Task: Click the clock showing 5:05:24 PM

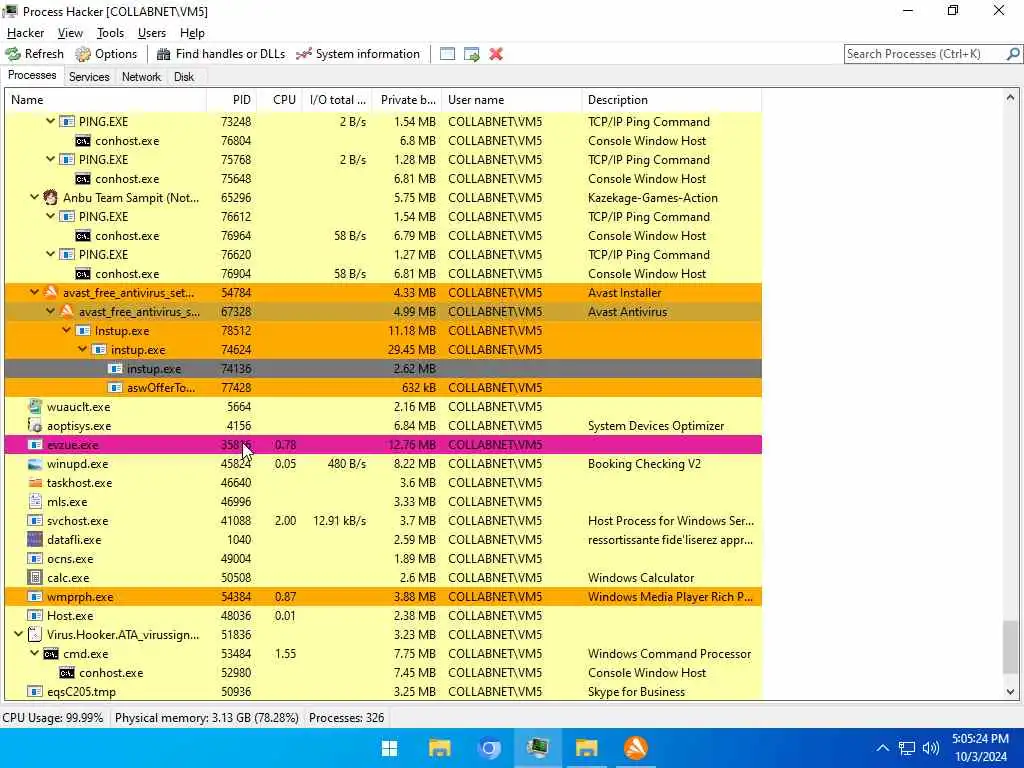Action: coord(980,739)
